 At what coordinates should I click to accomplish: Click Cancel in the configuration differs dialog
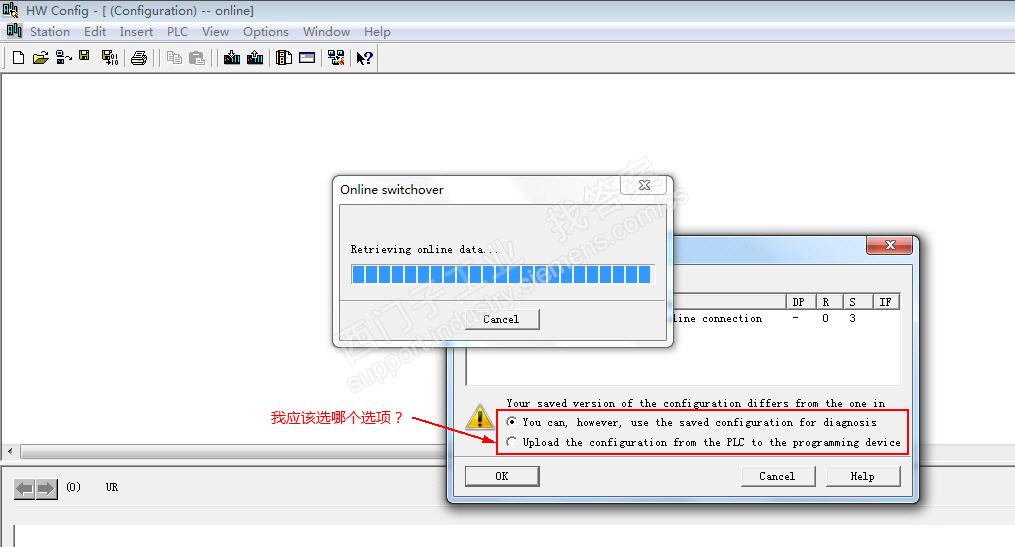[x=777, y=476]
